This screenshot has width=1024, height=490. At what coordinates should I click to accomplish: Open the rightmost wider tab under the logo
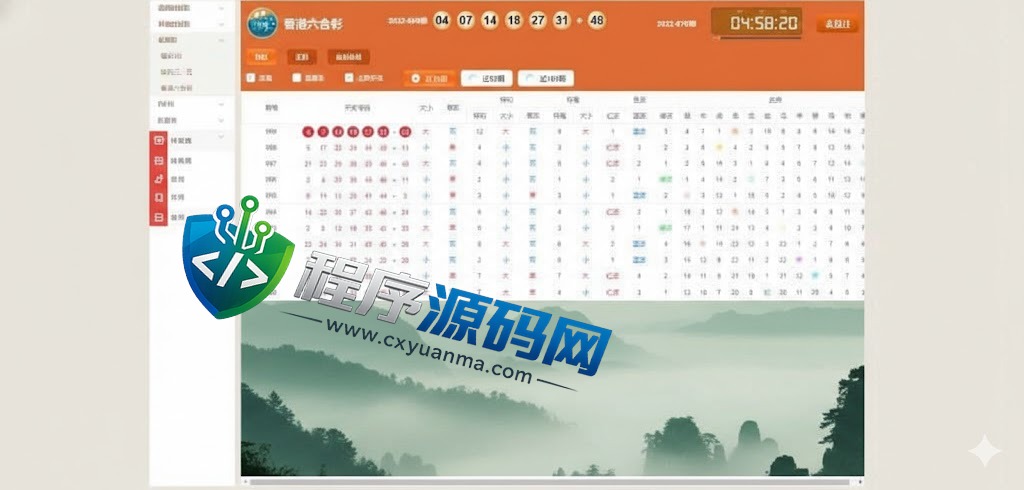(349, 57)
